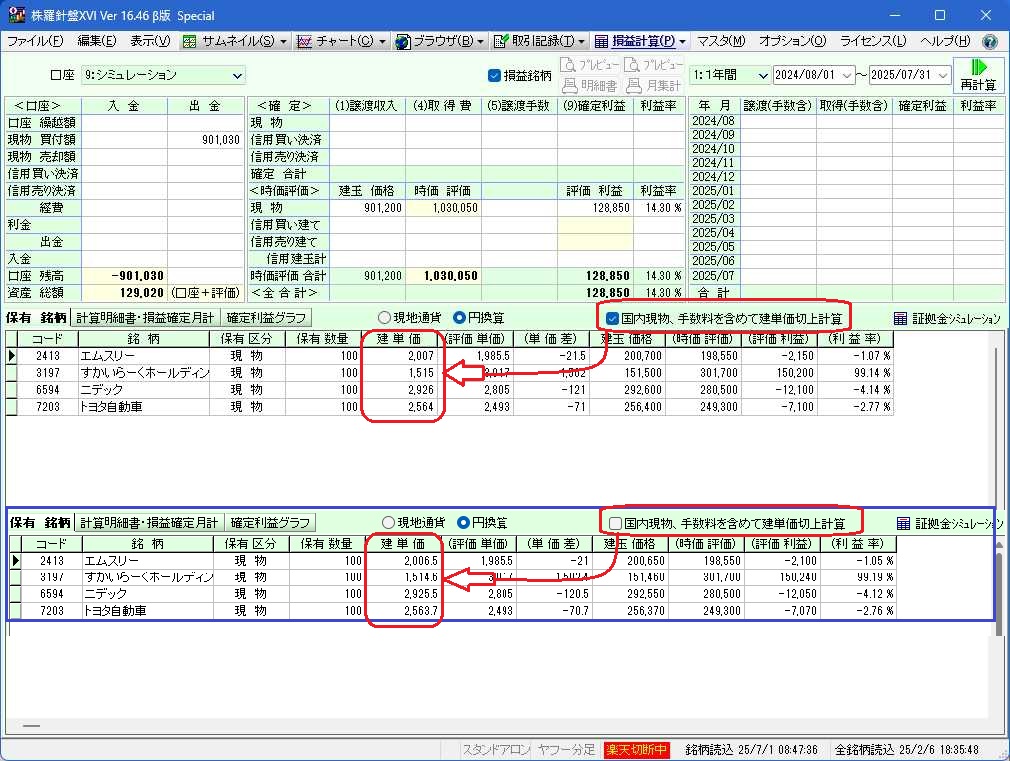Switch to 計算明細書・損益確定月計 tab in upper panel
This screenshot has width=1010, height=761.
145,318
